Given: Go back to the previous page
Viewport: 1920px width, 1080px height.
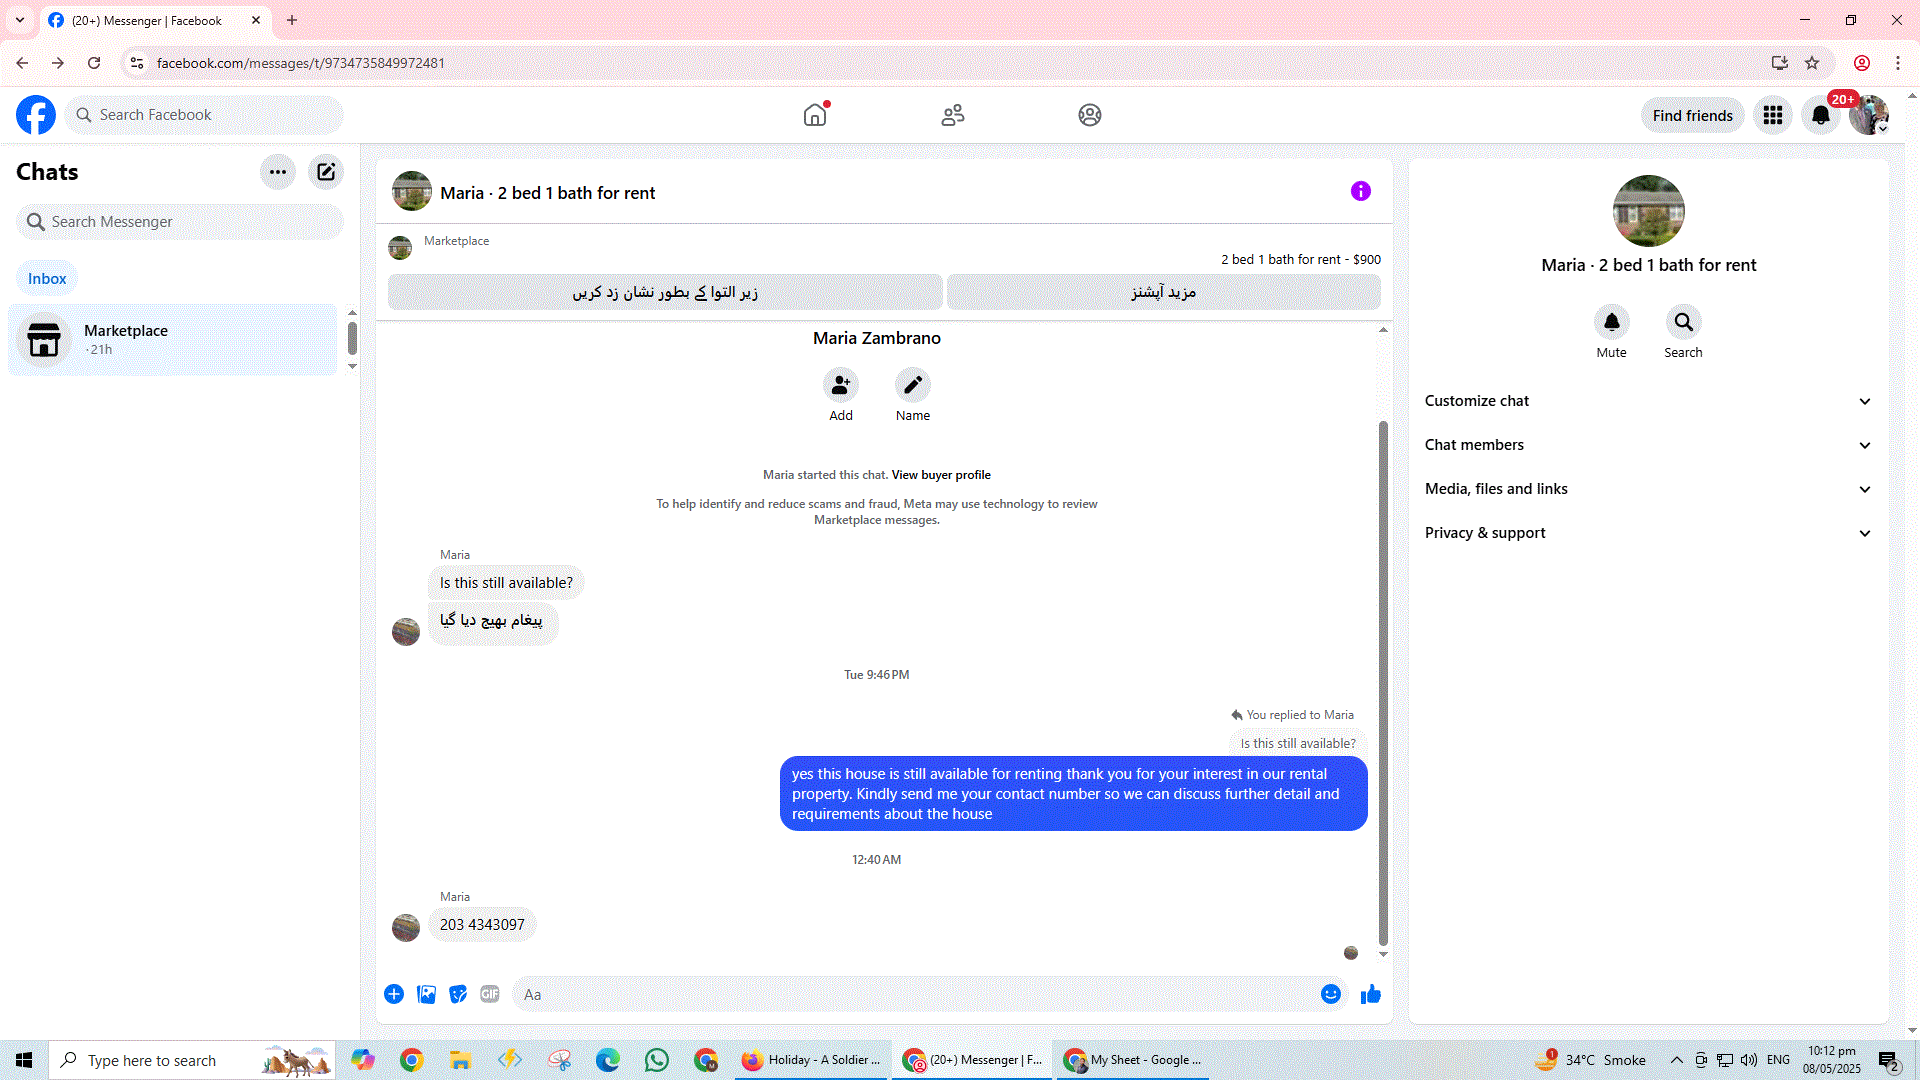Looking at the screenshot, I should click(x=22, y=63).
